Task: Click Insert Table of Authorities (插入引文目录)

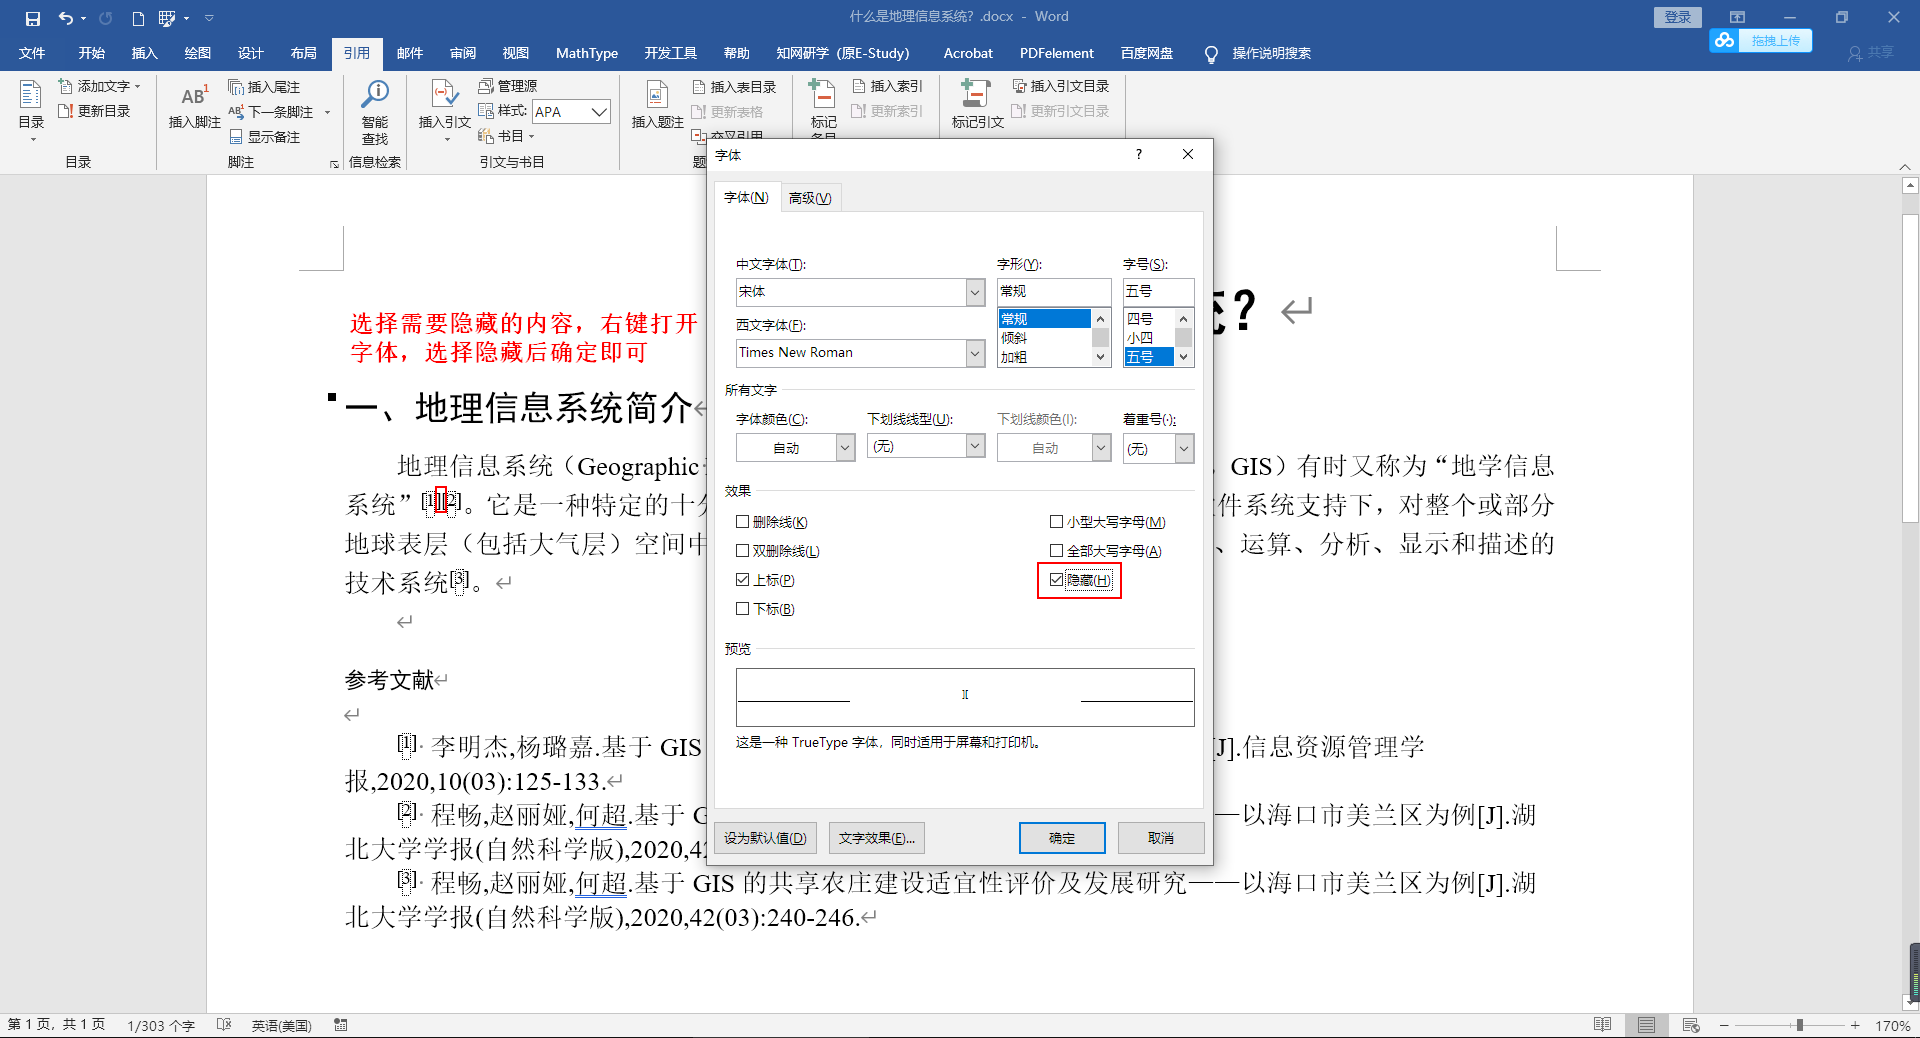Action: pyautogui.click(x=1061, y=86)
